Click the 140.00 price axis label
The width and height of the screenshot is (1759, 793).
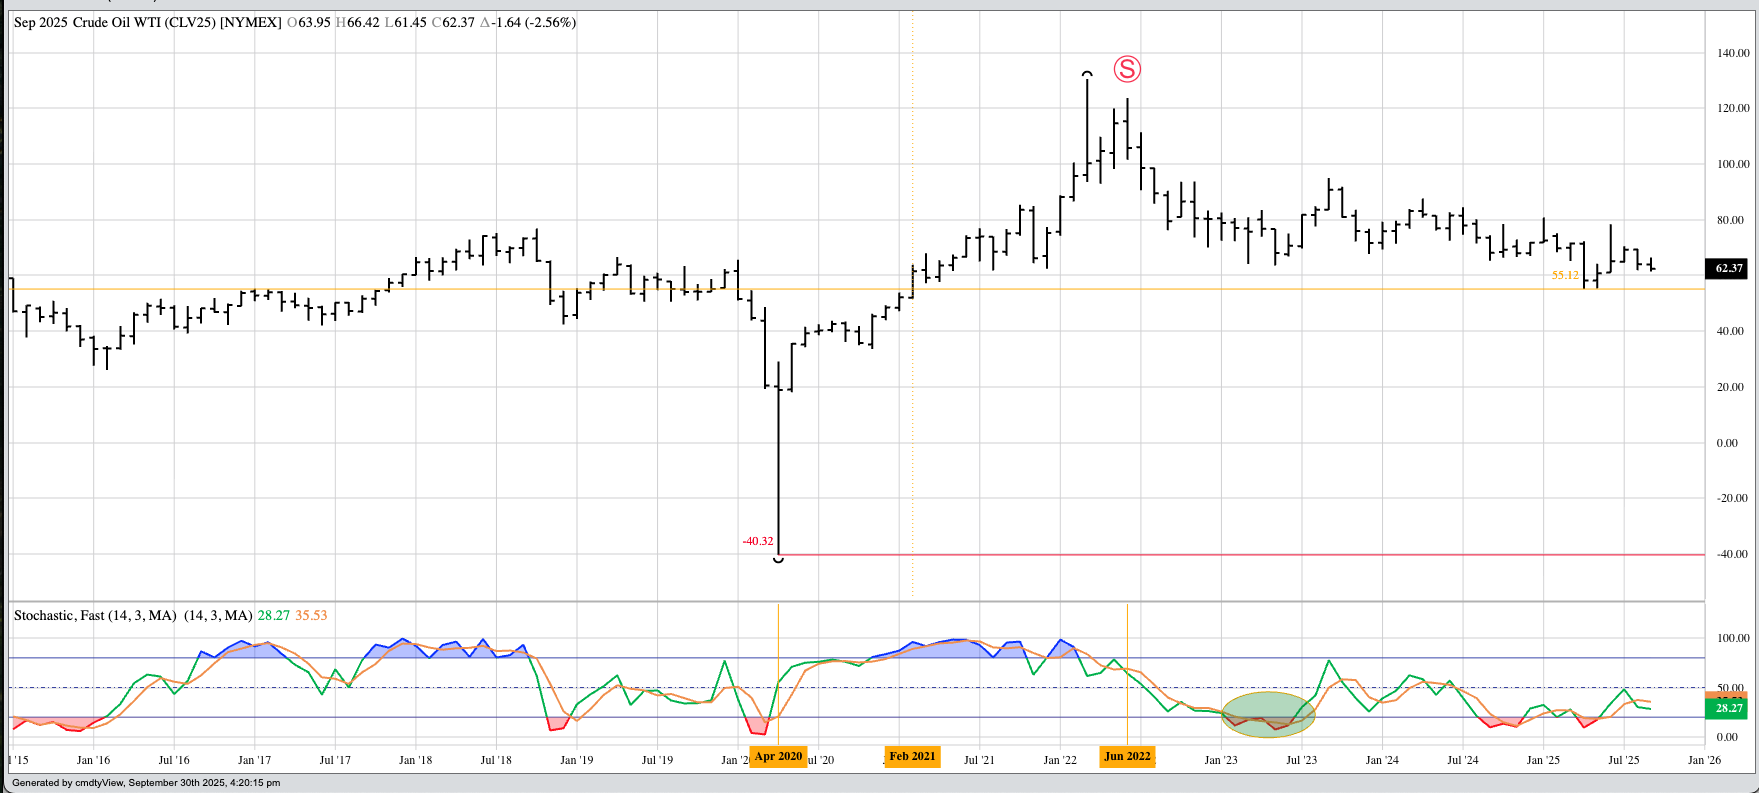[x=1732, y=53]
